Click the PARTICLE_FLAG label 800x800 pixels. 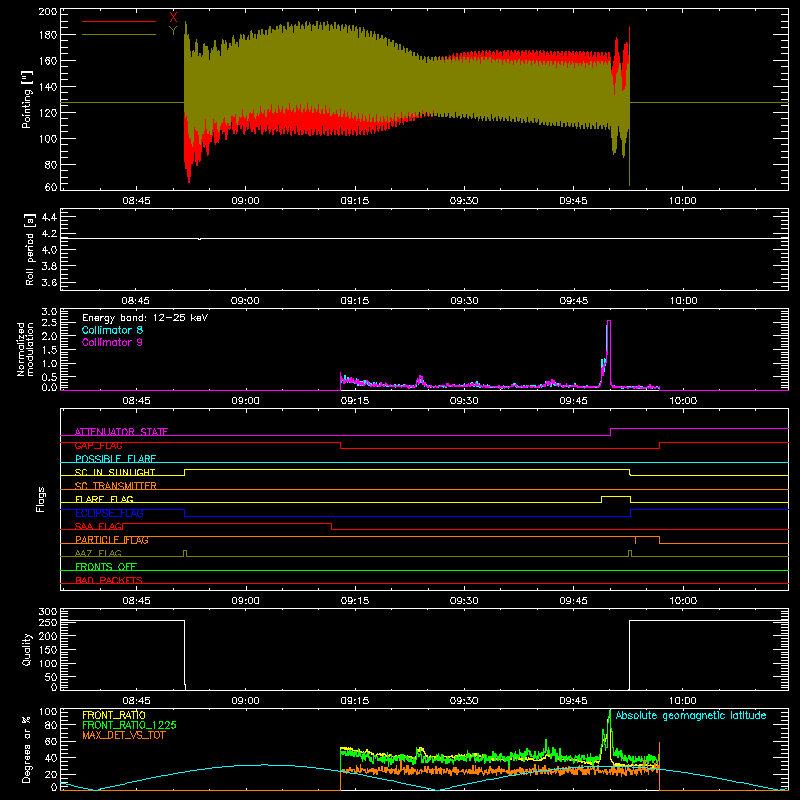[x=112, y=540]
